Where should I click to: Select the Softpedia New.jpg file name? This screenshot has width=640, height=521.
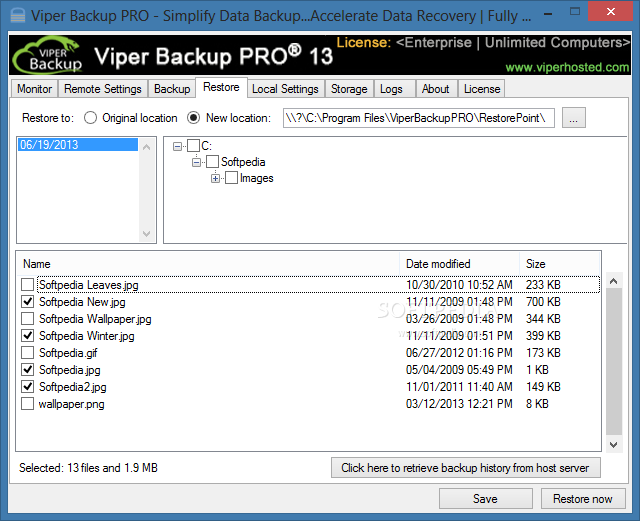[82, 302]
